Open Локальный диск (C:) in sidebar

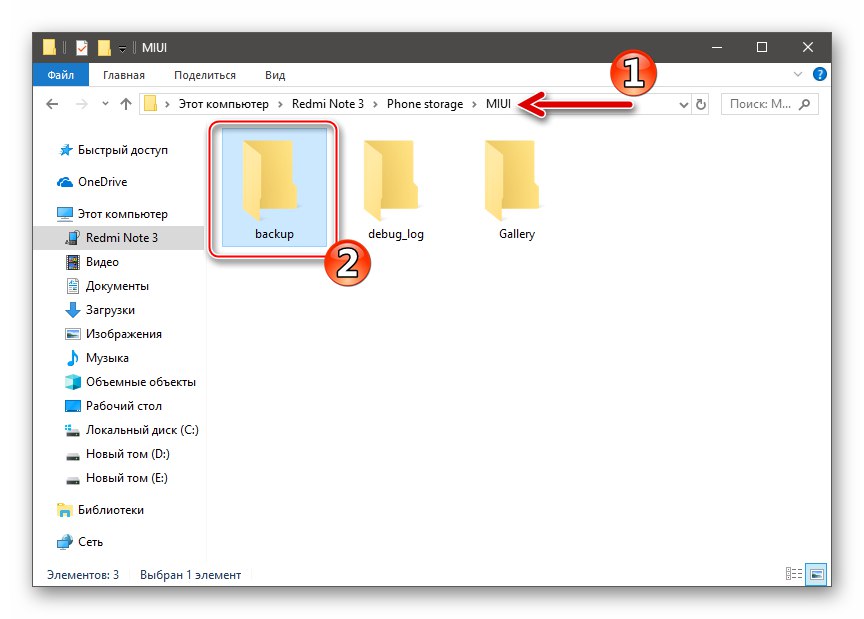click(x=132, y=430)
